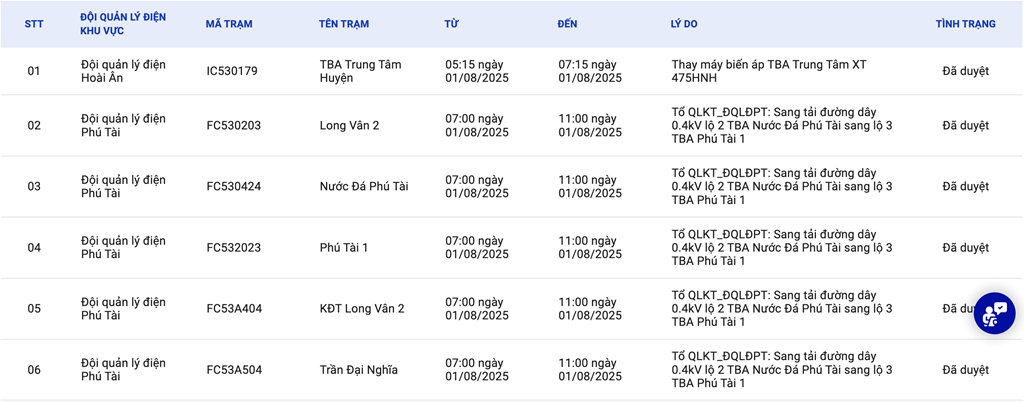Select station code FC530203

click(233, 125)
